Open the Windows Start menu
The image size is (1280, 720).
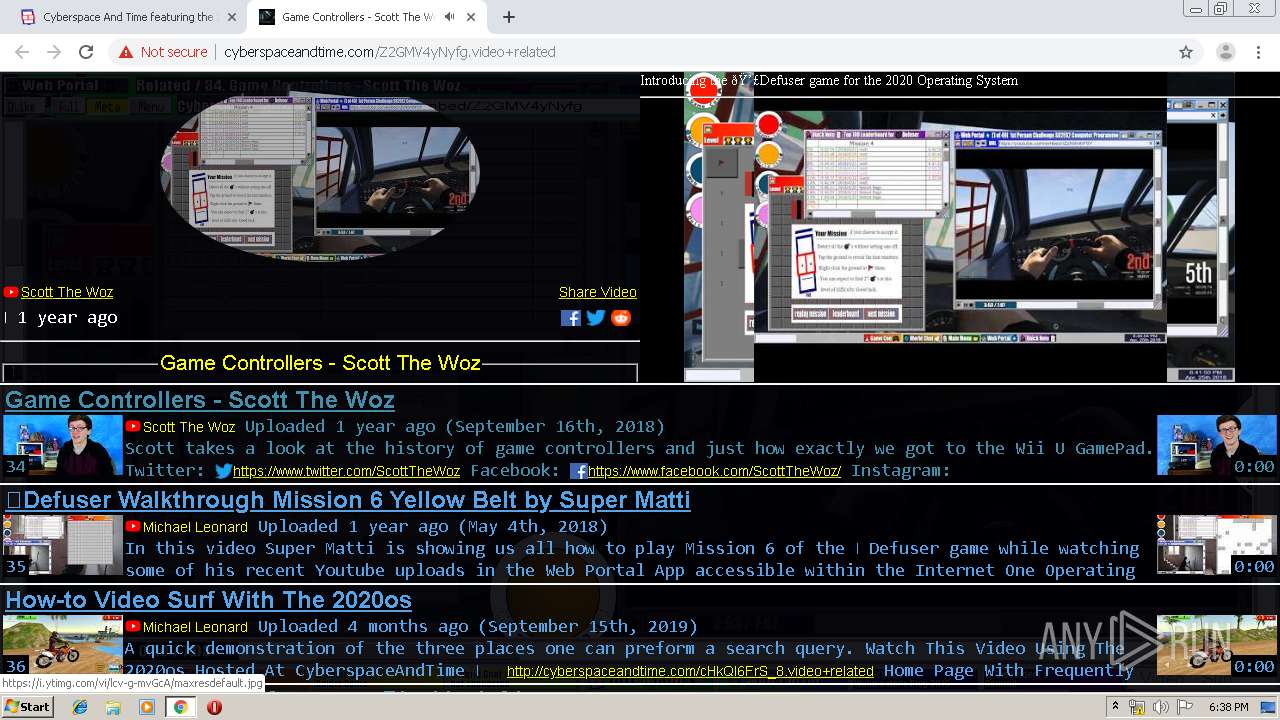[x=27, y=706]
